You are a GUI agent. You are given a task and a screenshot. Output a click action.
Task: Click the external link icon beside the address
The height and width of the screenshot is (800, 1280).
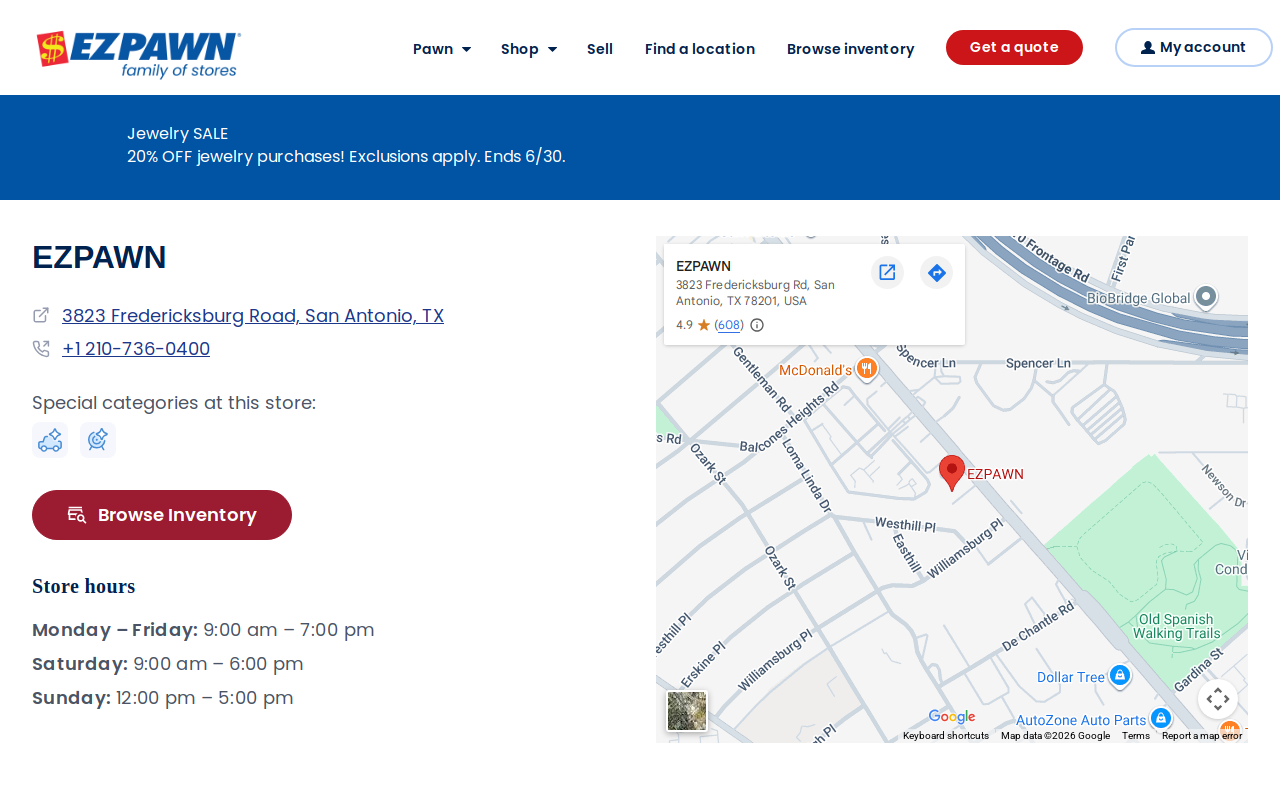point(41,315)
